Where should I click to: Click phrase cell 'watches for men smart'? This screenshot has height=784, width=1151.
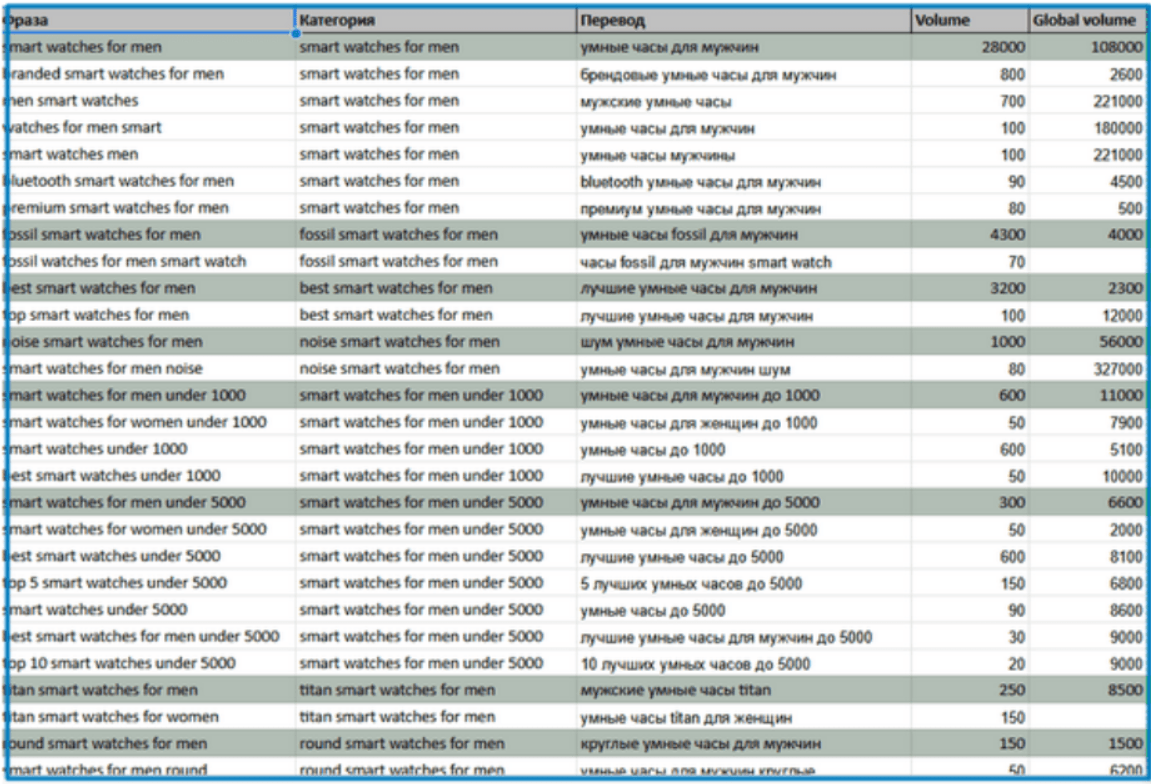[150, 128]
